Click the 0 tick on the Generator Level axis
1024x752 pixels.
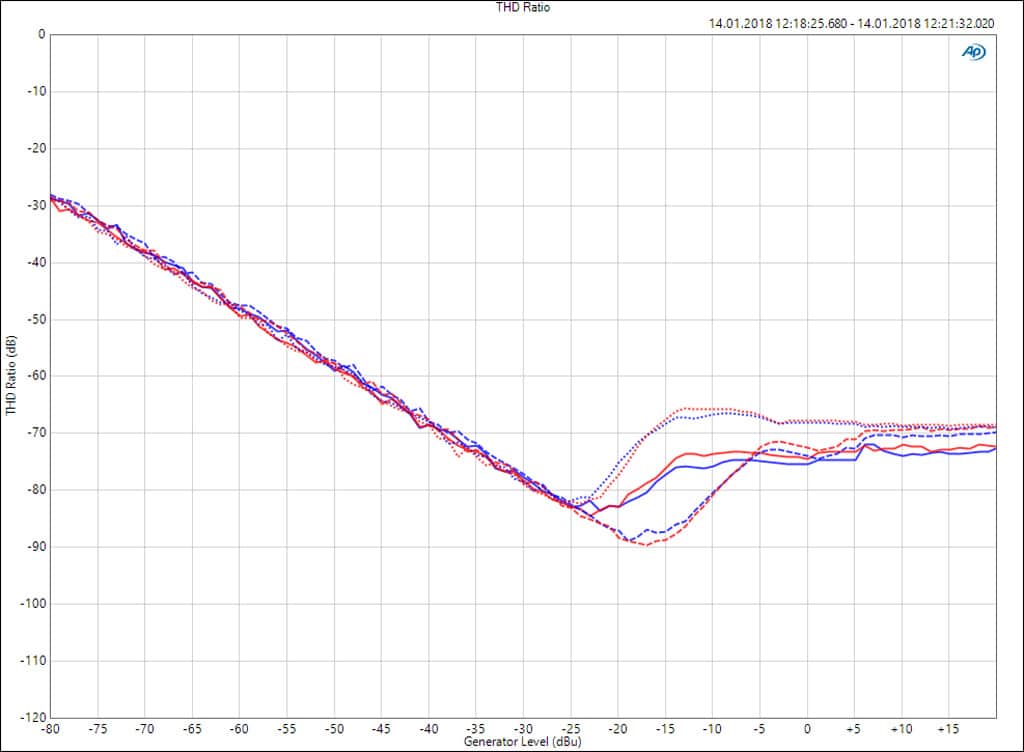[807, 729]
